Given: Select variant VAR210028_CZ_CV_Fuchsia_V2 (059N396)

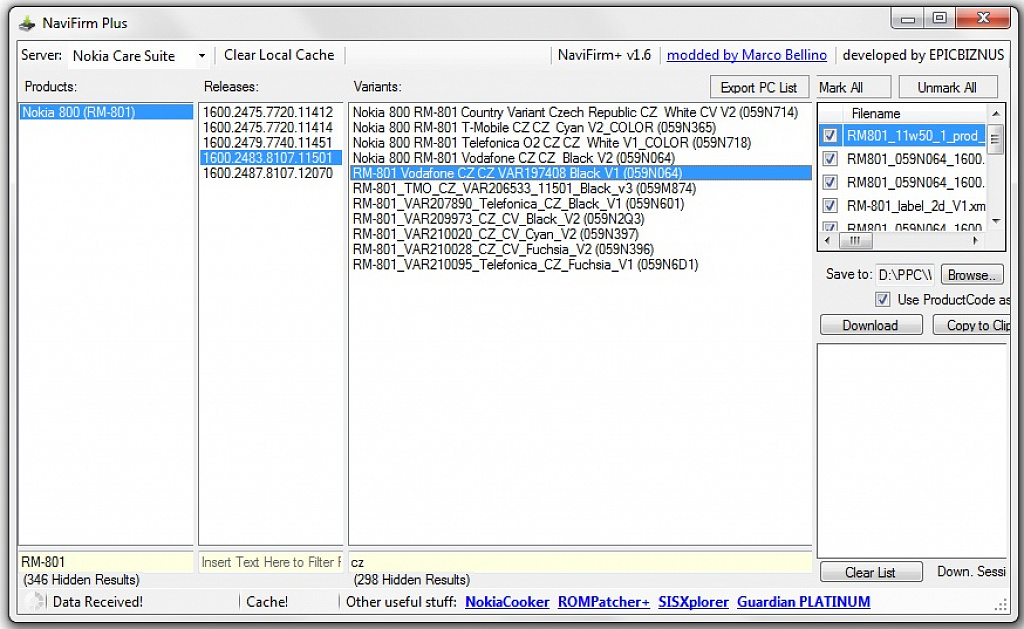Looking at the screenshot, I should (580, 250).
